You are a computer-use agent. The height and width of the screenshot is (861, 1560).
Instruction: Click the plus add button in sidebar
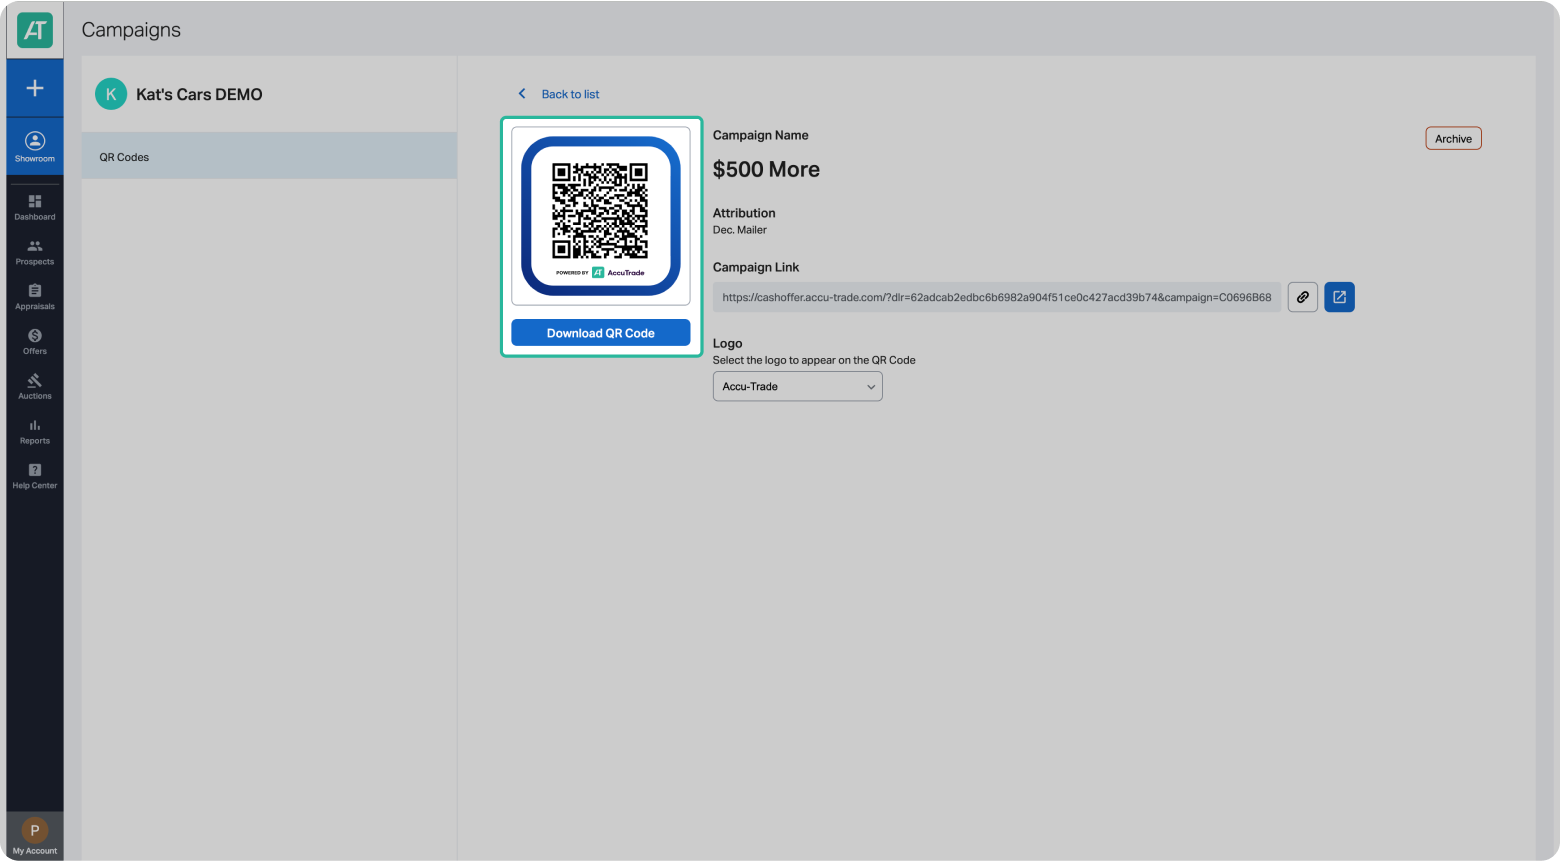[35, 88]
